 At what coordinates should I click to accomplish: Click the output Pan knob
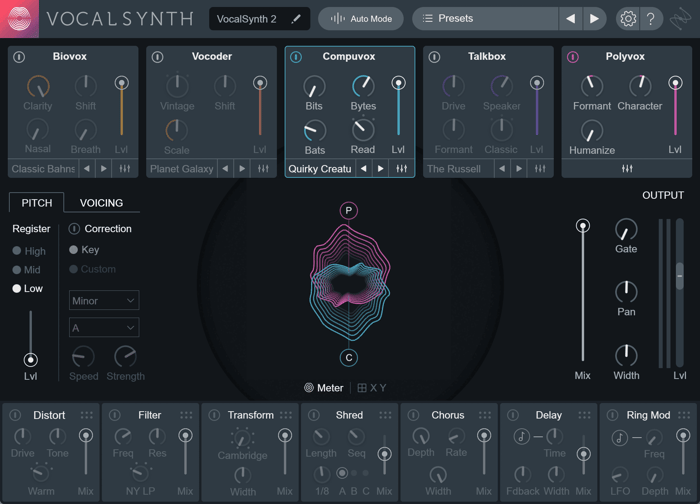tap(626, 292)
